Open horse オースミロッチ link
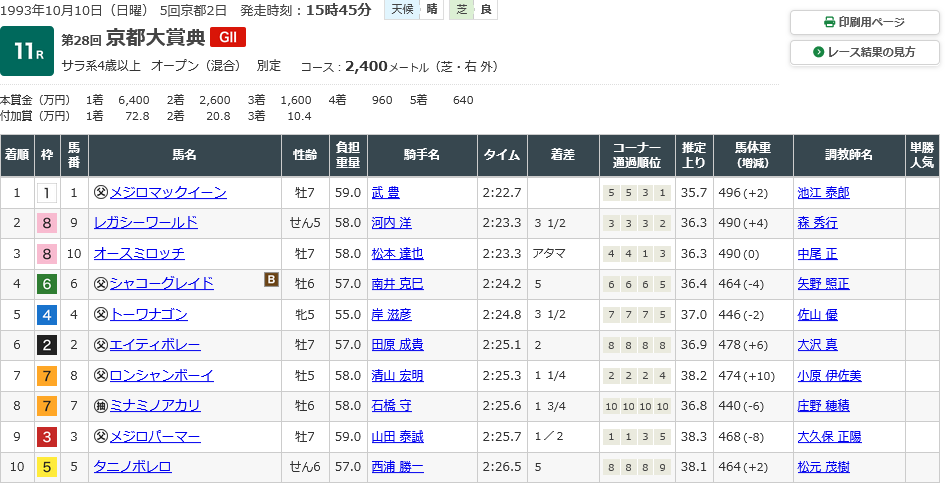This screenshot has width=945, height=490. [139, 254]
